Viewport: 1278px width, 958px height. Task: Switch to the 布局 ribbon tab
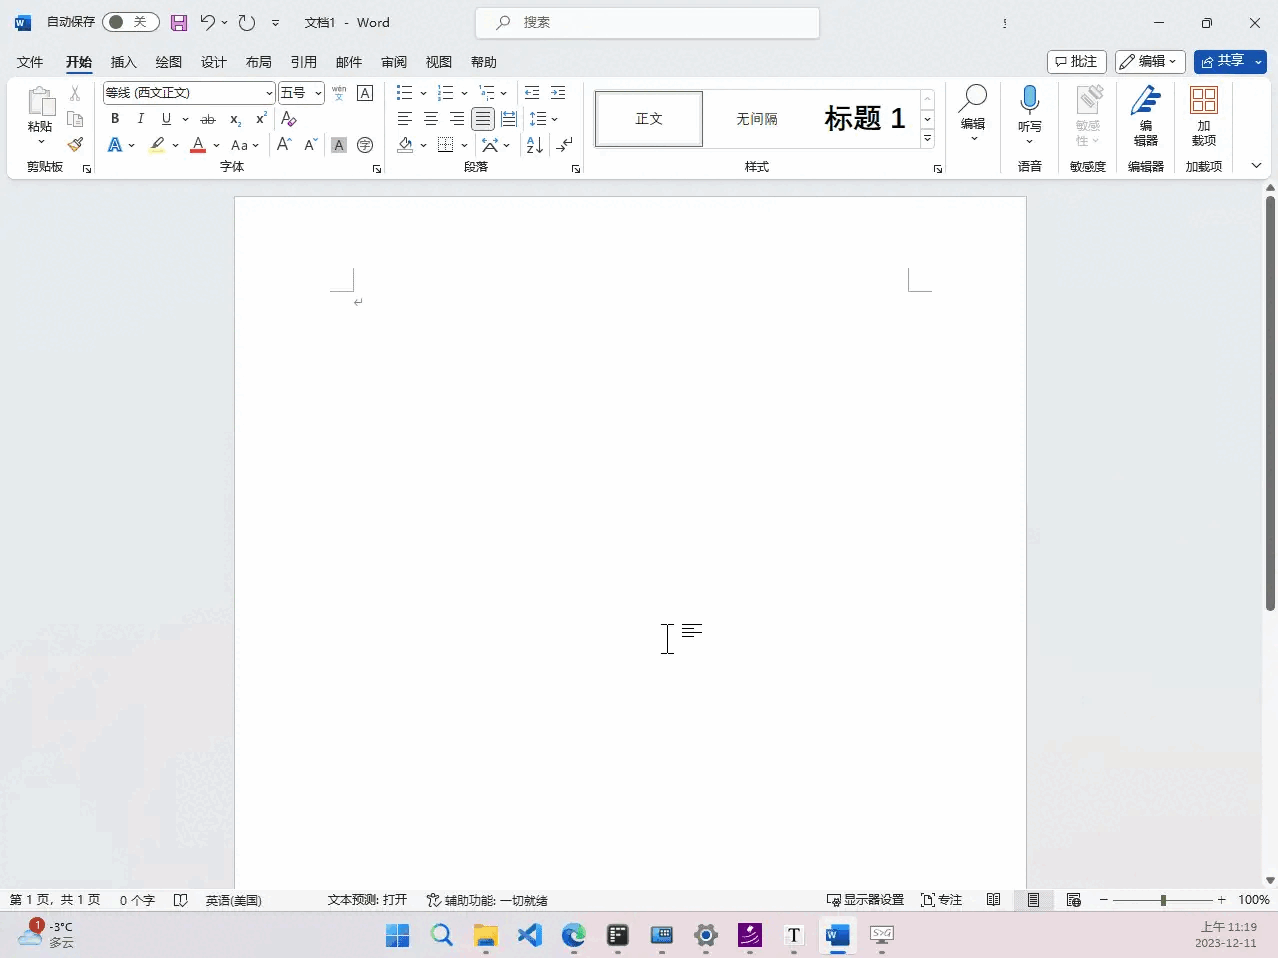pyautogui.click(x=258, y=62)
